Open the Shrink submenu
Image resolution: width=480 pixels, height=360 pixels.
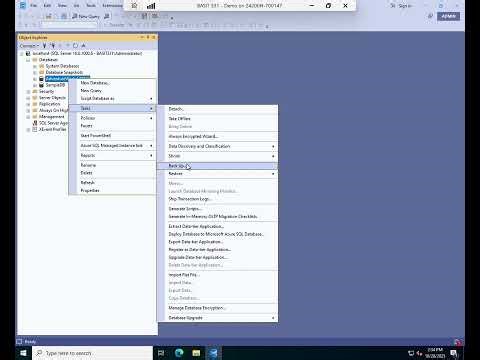217,156
